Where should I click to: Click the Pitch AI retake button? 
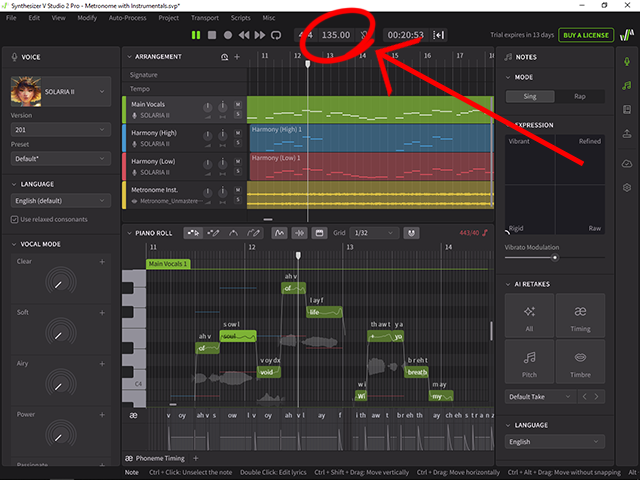pyautogui.click(x=529, y=362)
